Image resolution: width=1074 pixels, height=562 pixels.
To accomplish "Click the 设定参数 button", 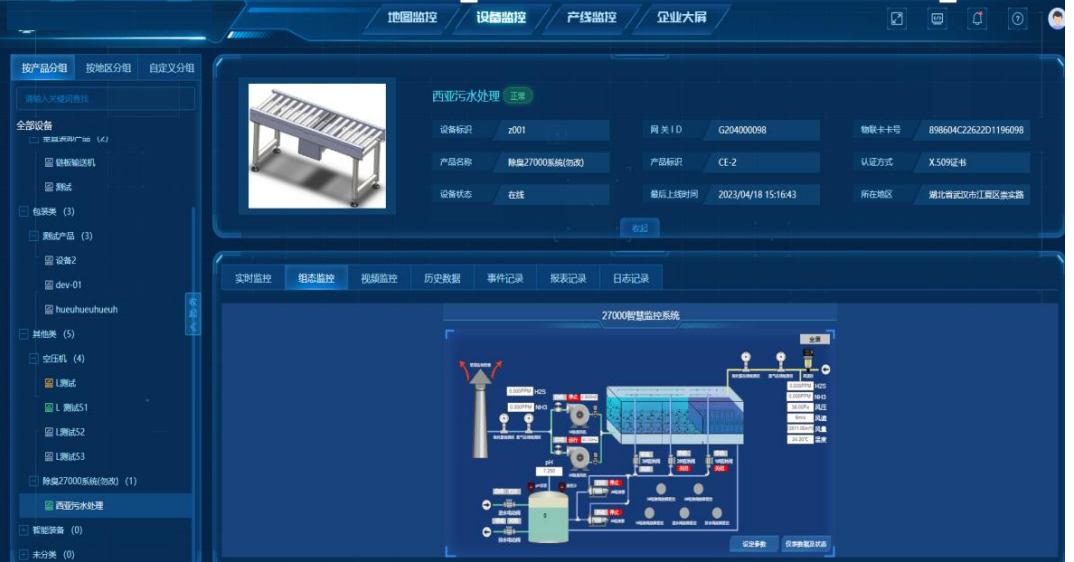I will (x=754, y=544).
